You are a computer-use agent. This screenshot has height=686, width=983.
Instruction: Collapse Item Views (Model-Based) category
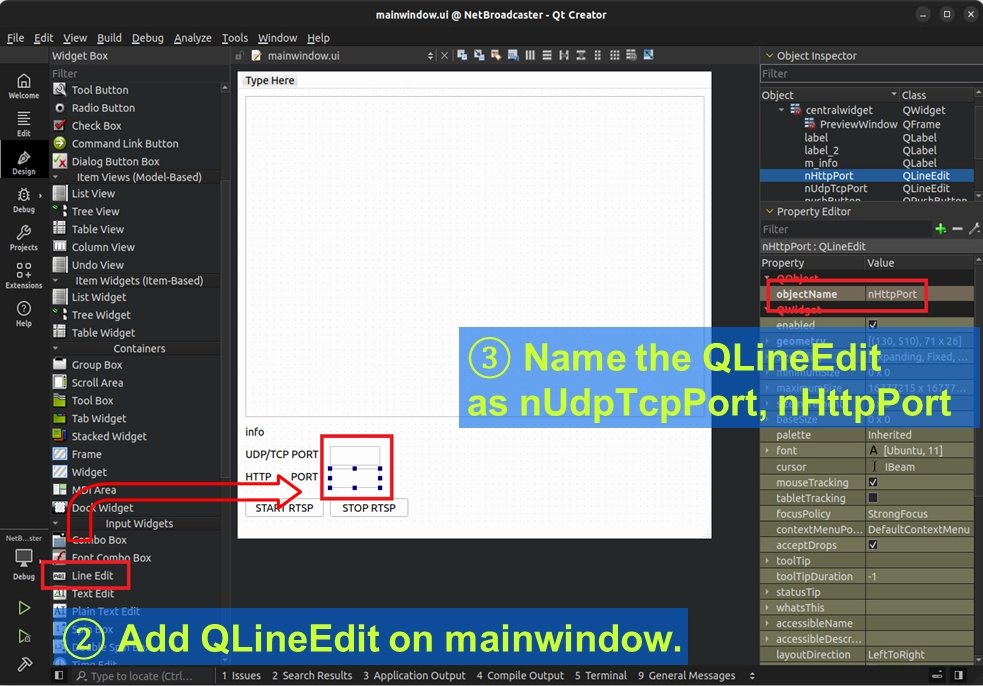pos(55,177)
